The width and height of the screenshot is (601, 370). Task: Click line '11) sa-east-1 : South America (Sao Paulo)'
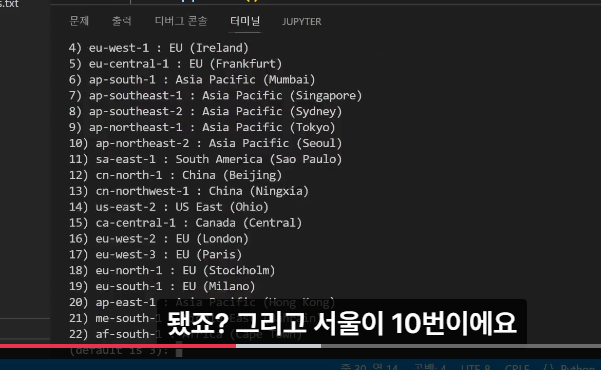(205, 159)
